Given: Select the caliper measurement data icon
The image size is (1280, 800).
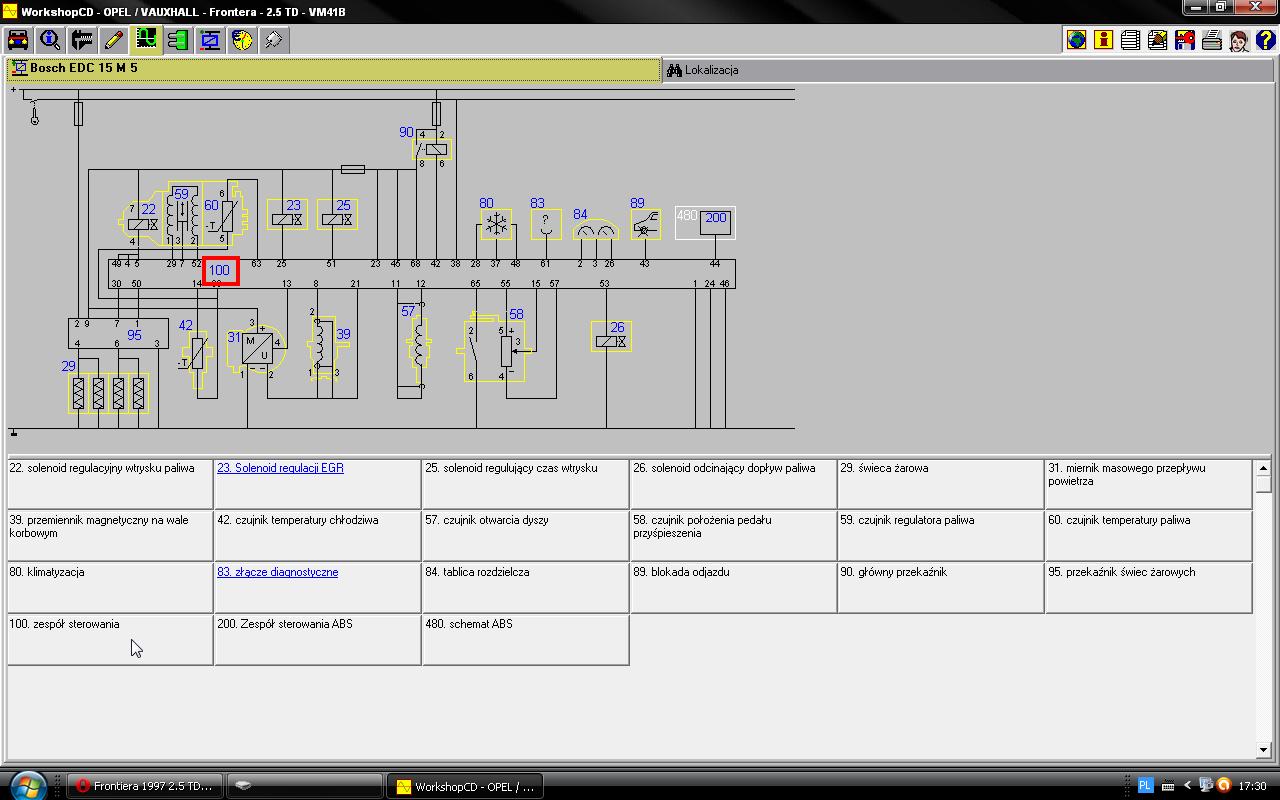Looking at the screenshot, I should click(82, 40).
